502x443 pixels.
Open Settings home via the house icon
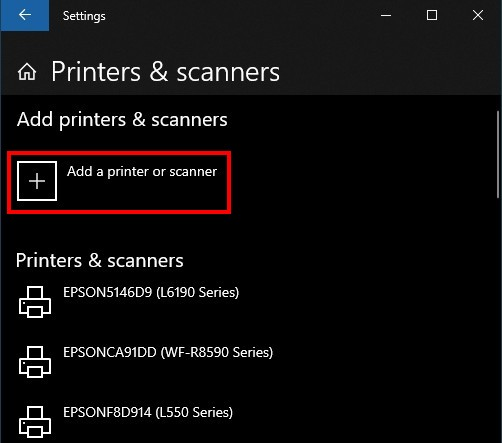27,72
